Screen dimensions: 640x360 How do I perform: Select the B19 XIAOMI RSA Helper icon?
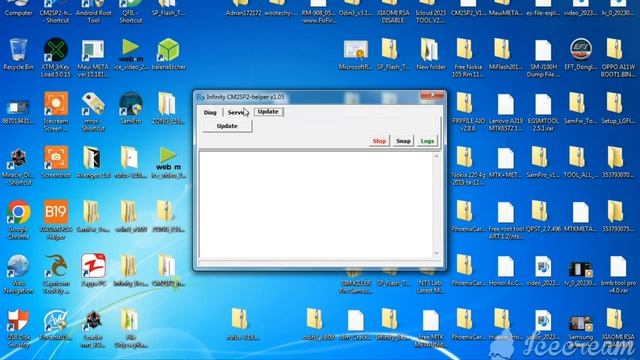pyautogui.click(x=56, y=220)
